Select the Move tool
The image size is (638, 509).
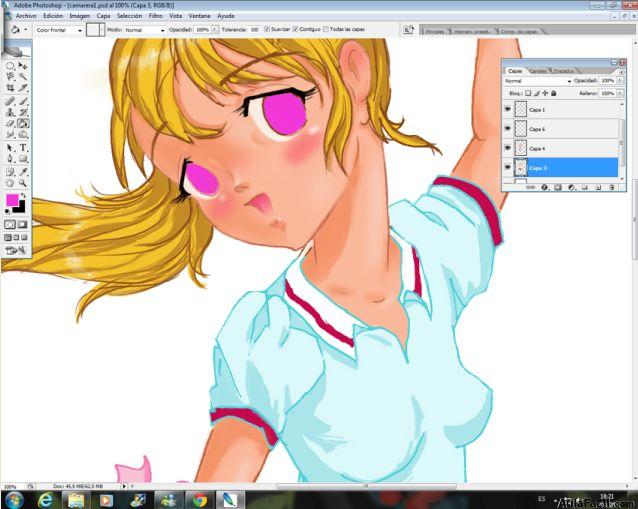(x=23, y=66)
